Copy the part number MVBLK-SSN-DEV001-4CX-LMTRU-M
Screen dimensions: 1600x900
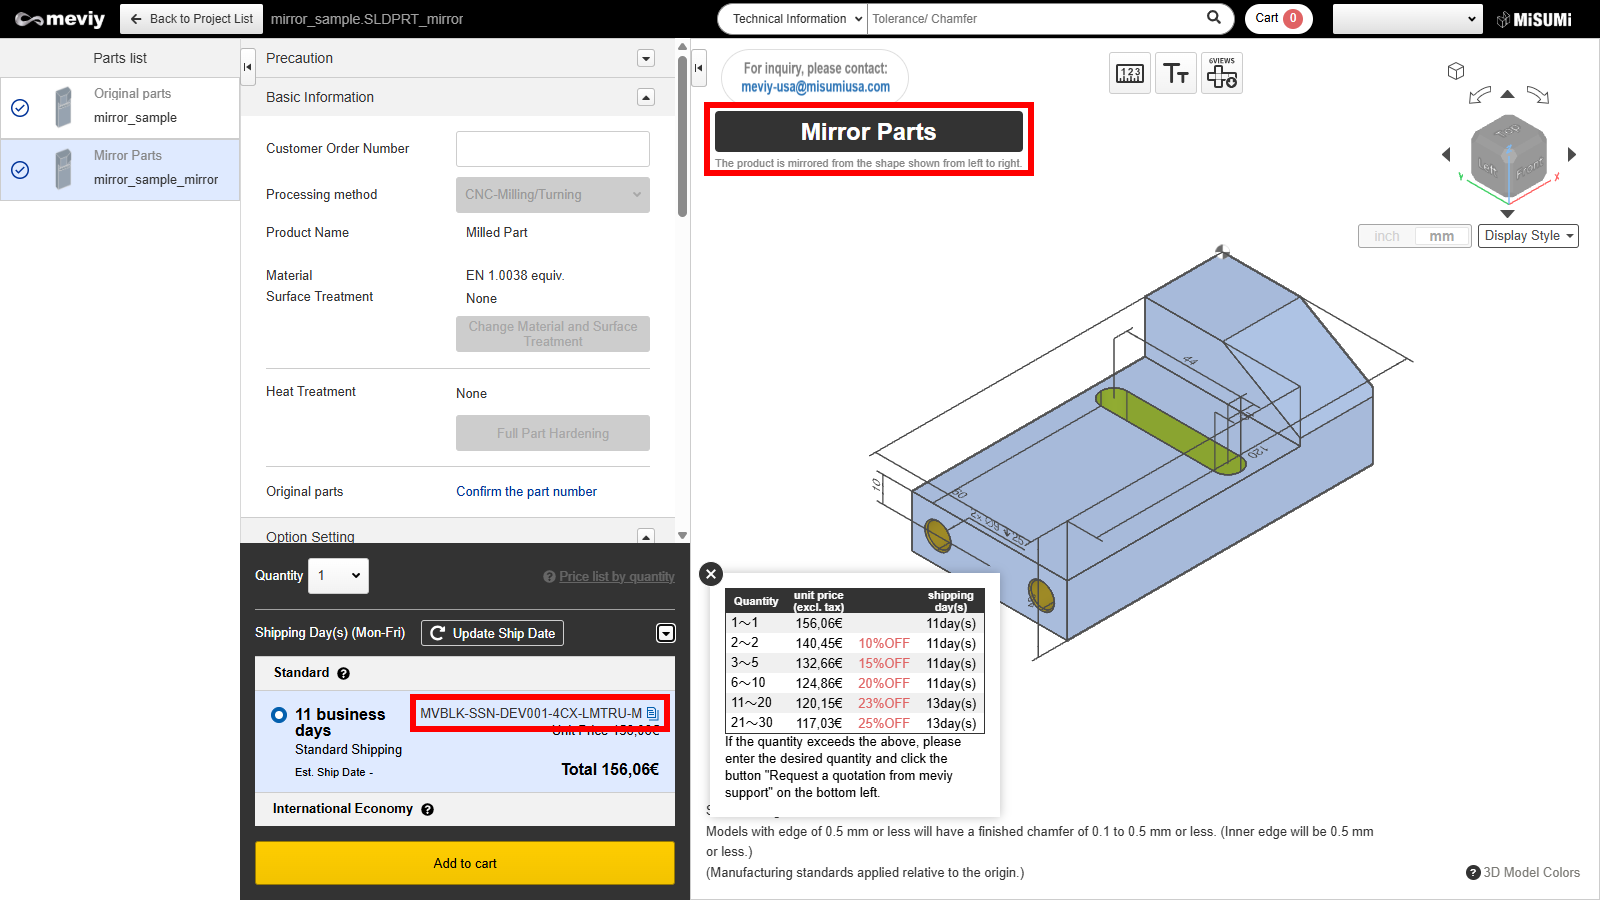(653, 713)
